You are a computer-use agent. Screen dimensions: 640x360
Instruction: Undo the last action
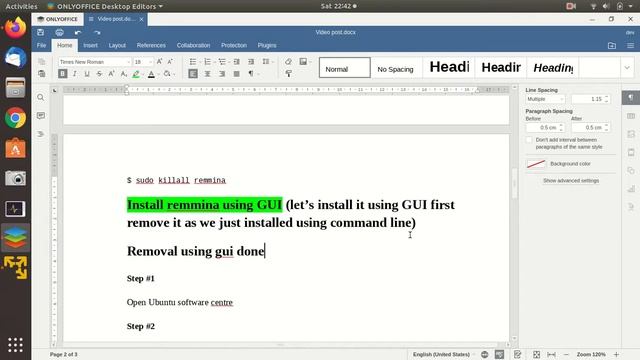tap(78, 32)
